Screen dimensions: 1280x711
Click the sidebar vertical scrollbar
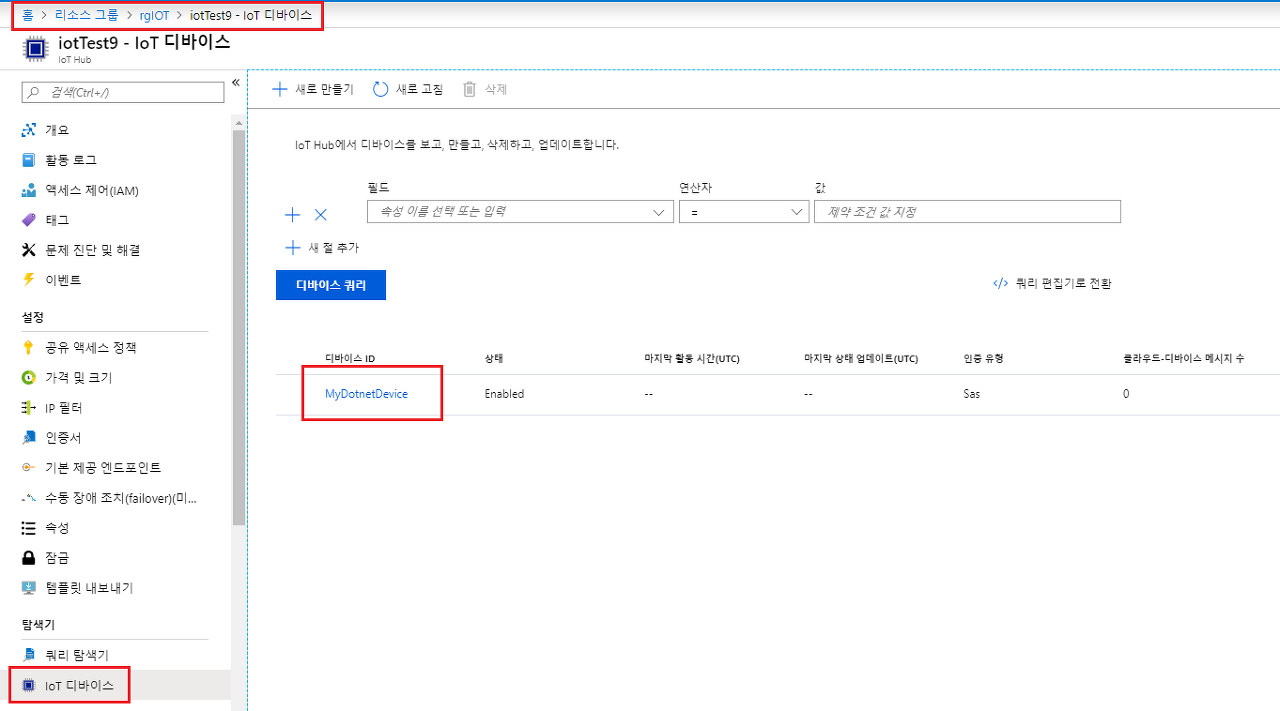[x=238, y=328]
